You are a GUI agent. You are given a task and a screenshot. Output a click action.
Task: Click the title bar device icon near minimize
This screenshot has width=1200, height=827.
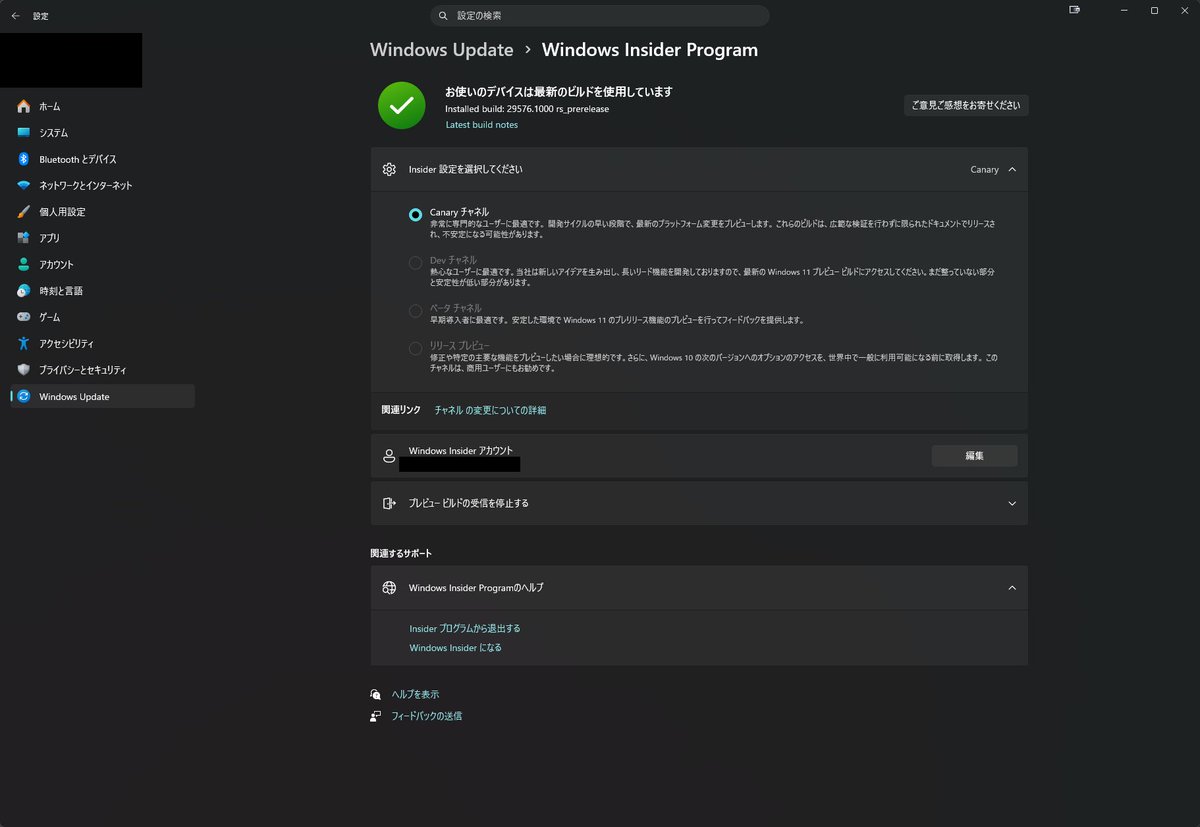tap(1075, 10)
